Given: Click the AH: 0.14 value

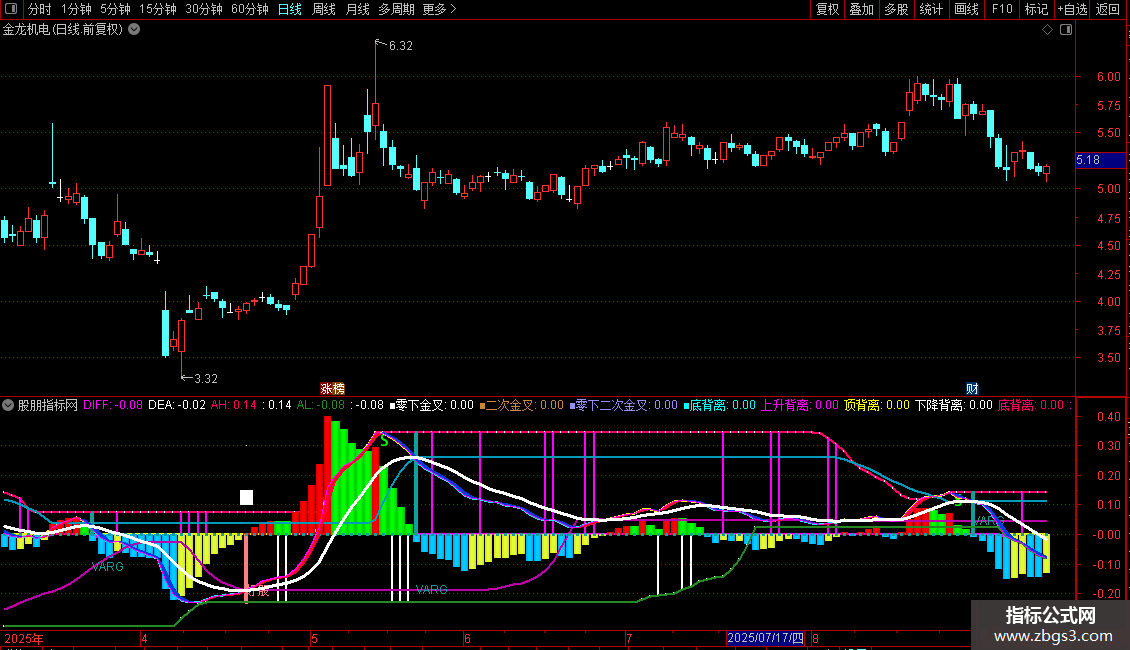Looking at the screenshot, I should pos(233,405).
